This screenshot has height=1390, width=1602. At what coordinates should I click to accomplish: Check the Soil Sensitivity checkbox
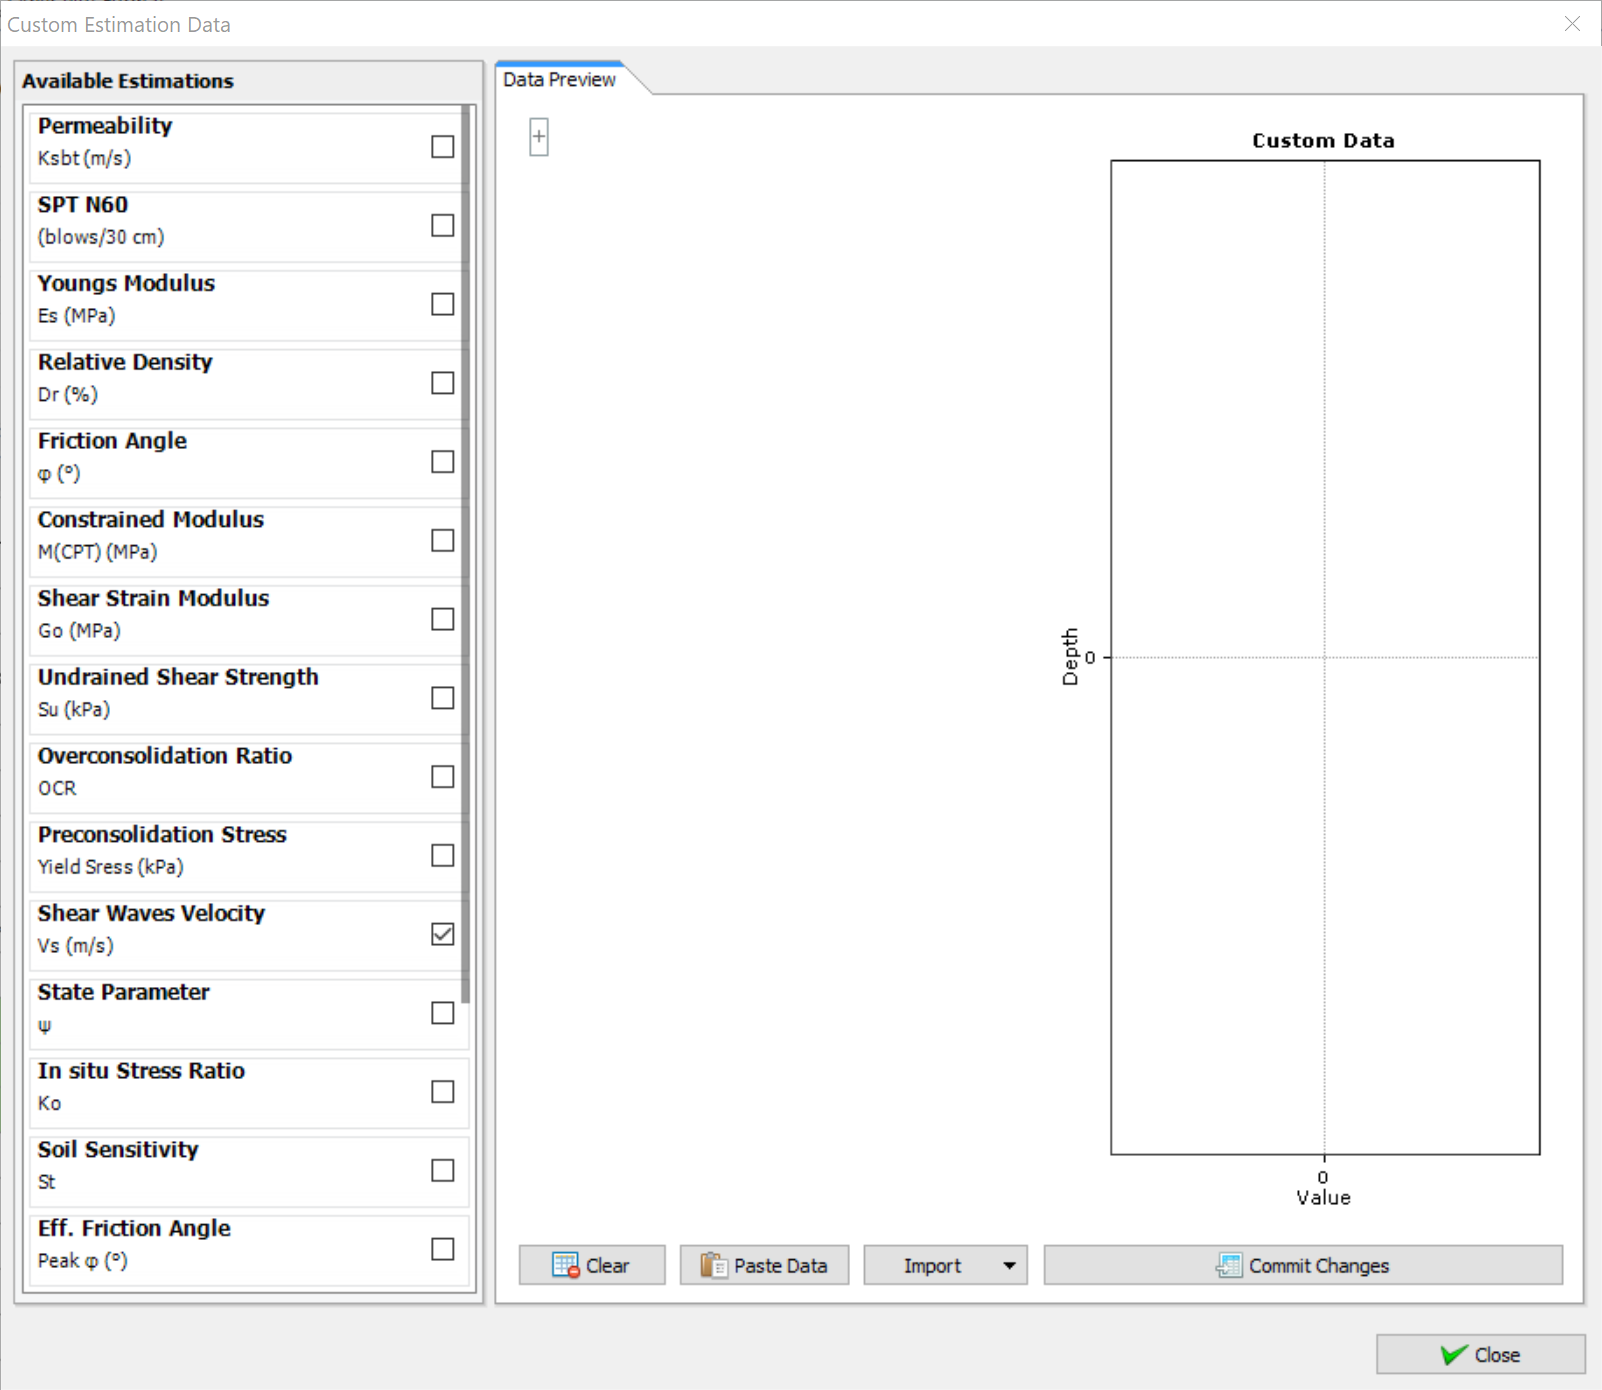[x=442, y=1170]
